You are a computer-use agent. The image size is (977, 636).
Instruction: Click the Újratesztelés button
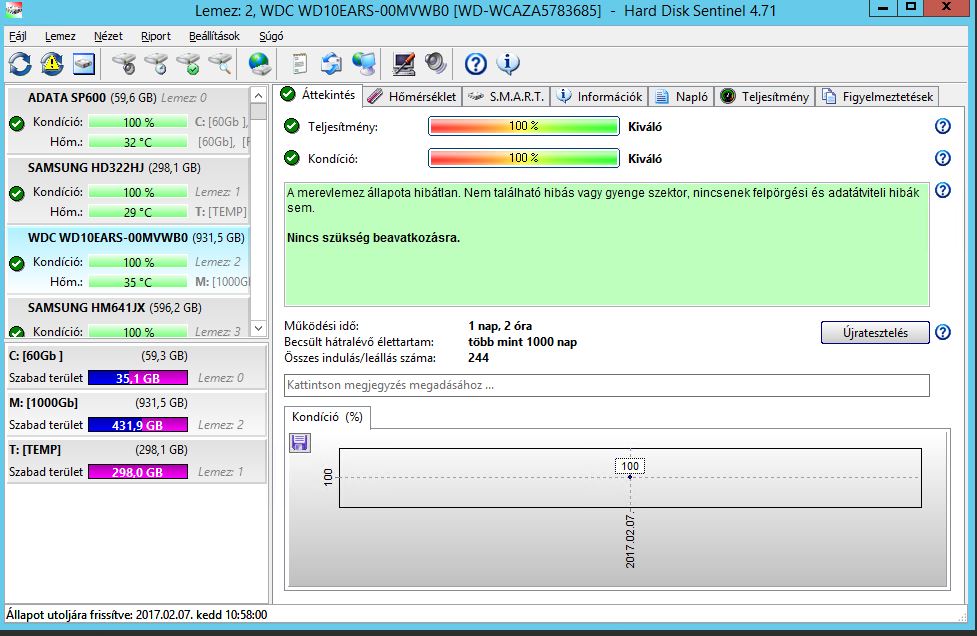(875, 333)
